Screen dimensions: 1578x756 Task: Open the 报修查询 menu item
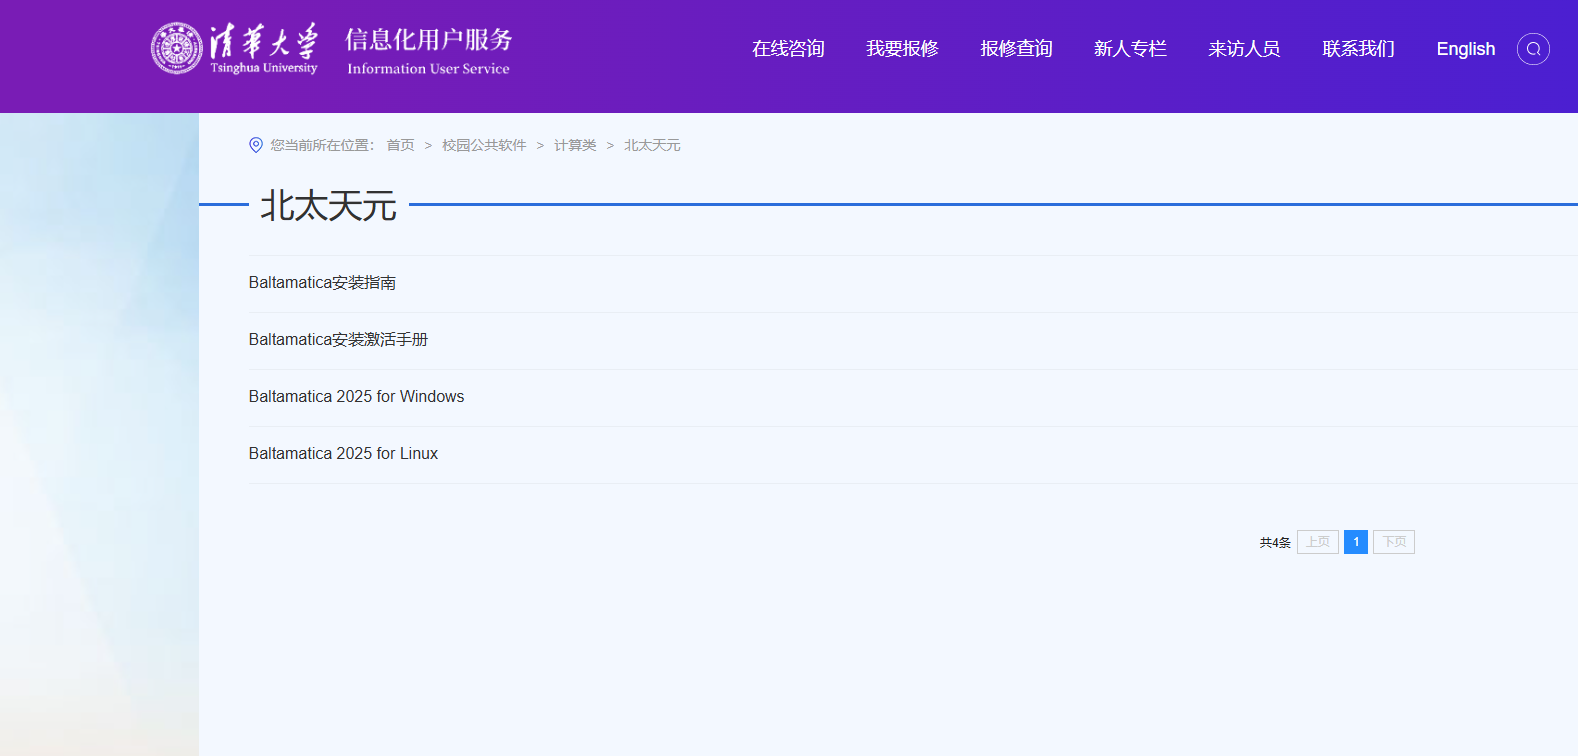point(1016,49)
